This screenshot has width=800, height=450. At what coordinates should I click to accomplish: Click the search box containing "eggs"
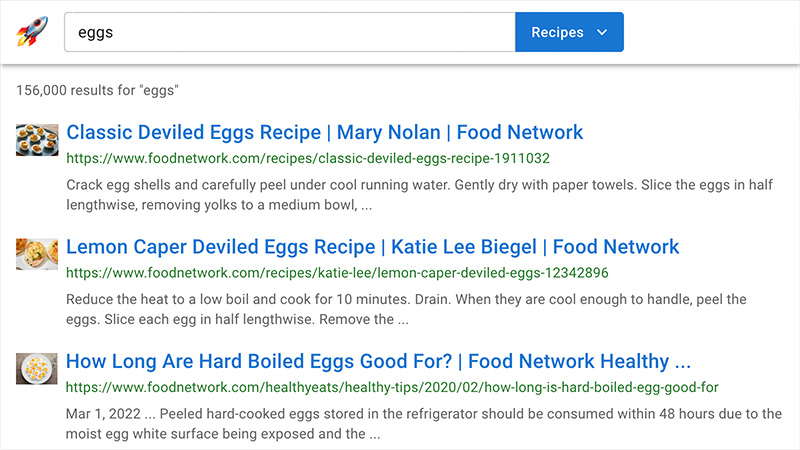pos(290,32)
